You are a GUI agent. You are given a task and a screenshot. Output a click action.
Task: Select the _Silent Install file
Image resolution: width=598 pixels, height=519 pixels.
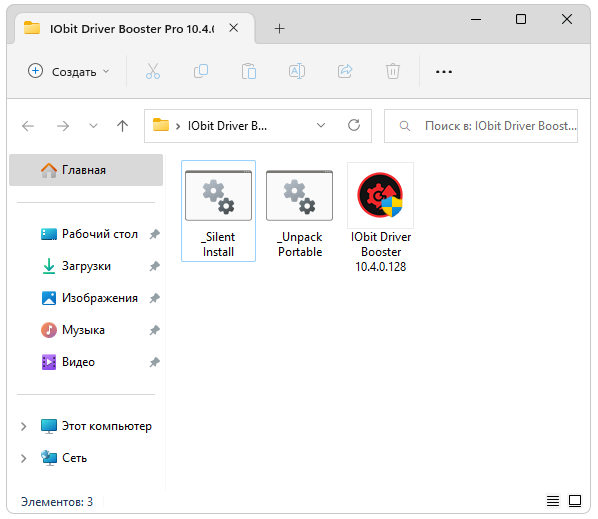coord(219,211)
